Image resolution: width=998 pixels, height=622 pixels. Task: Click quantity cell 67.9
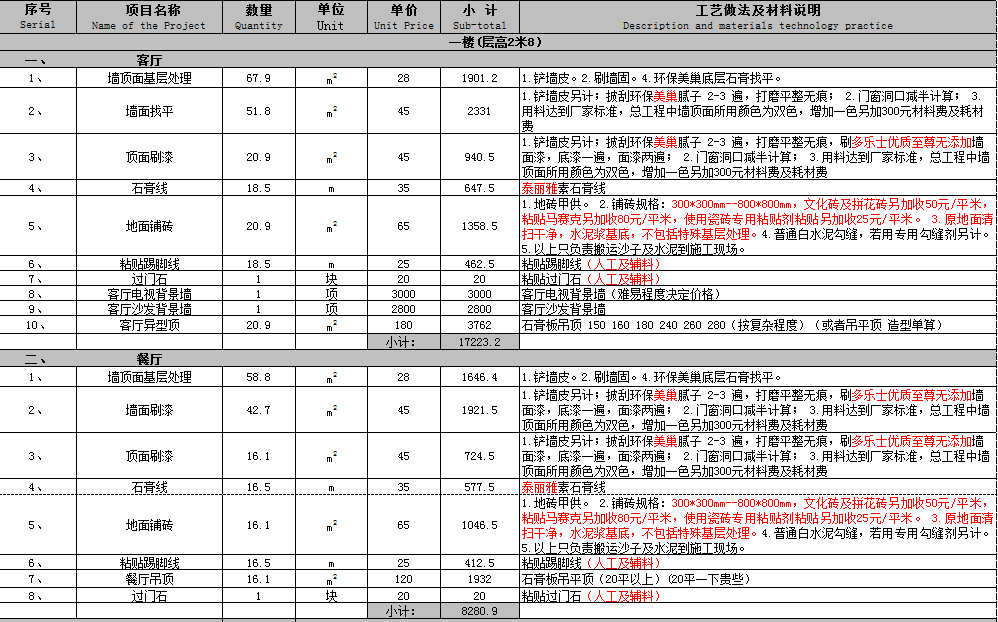258,78
